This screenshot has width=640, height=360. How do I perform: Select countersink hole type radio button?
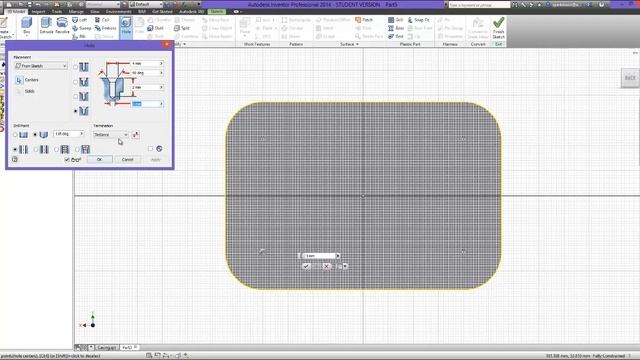click(76, 111)
